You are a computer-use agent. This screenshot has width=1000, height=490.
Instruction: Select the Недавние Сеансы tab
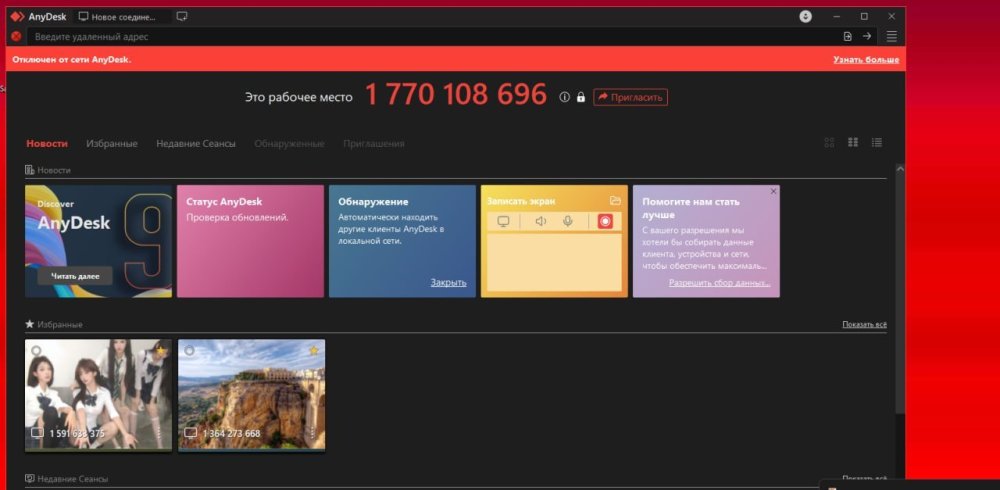pos(196,144)
